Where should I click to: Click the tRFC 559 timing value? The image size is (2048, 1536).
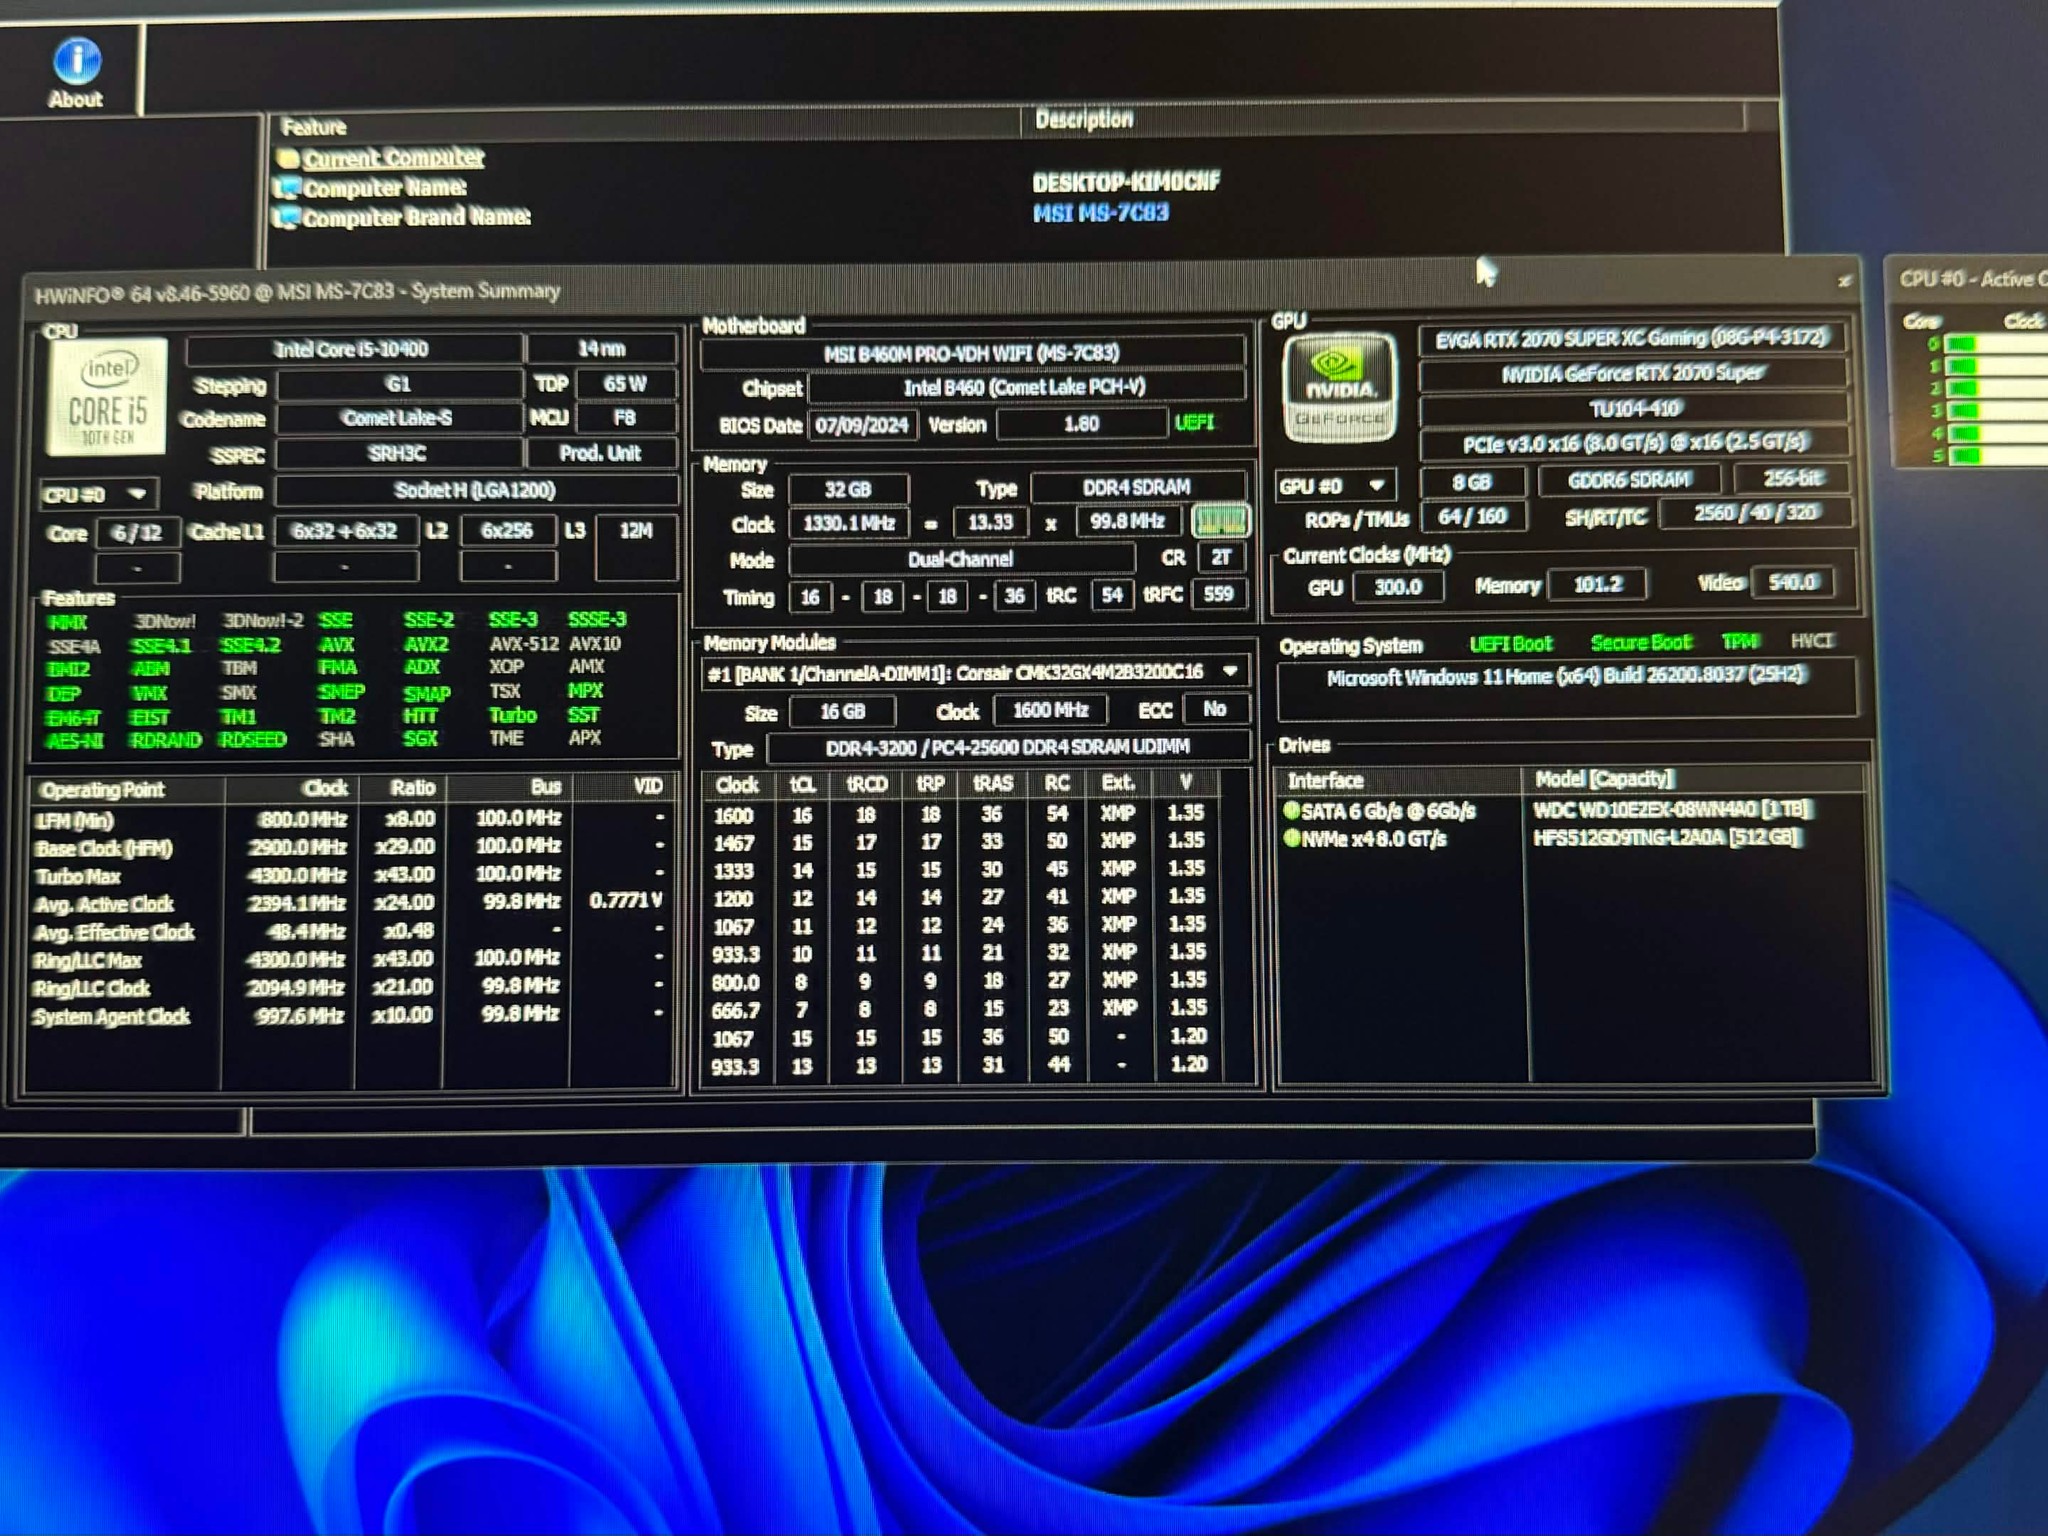[x=1218, y=594]
